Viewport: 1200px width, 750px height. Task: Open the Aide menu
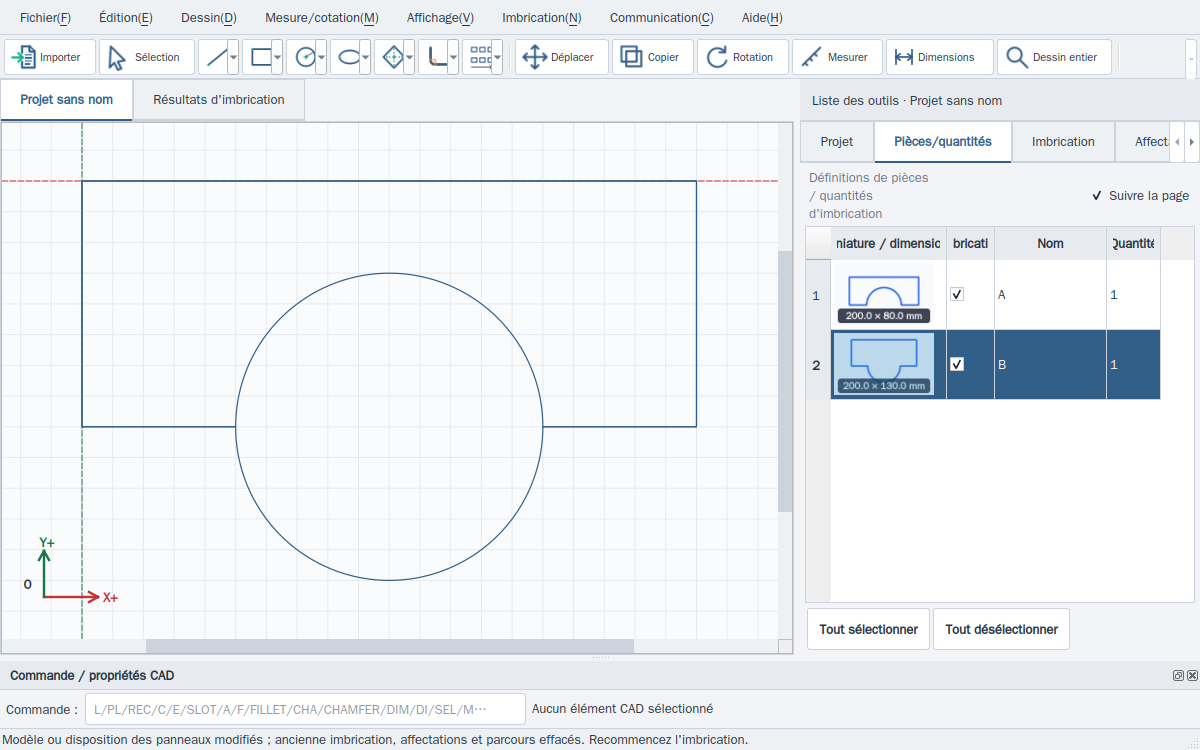[762, 17]
